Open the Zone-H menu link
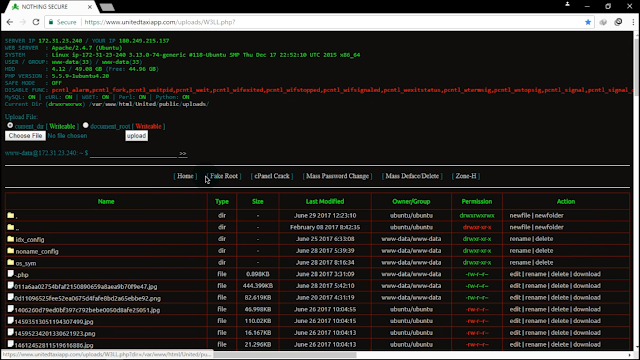 click(x=466, y=176)
